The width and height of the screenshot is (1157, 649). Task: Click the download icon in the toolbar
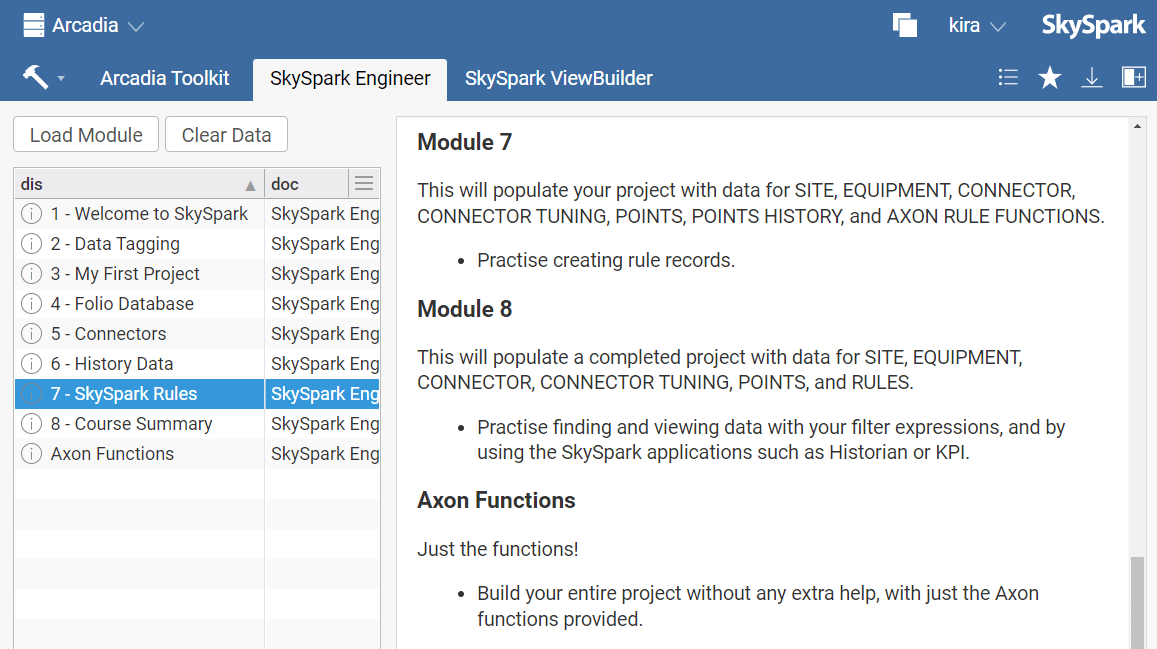(1091, 77)
